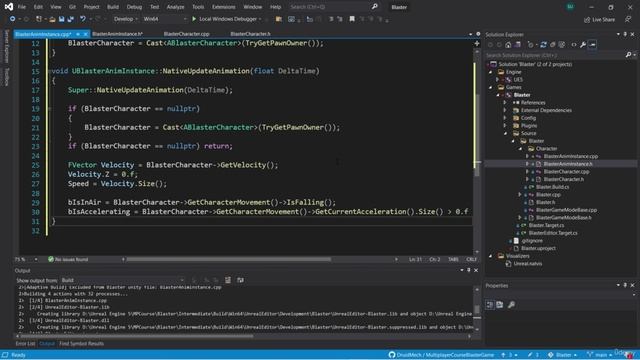Open Show output from Build dropdown

click(x=122, y=280)
